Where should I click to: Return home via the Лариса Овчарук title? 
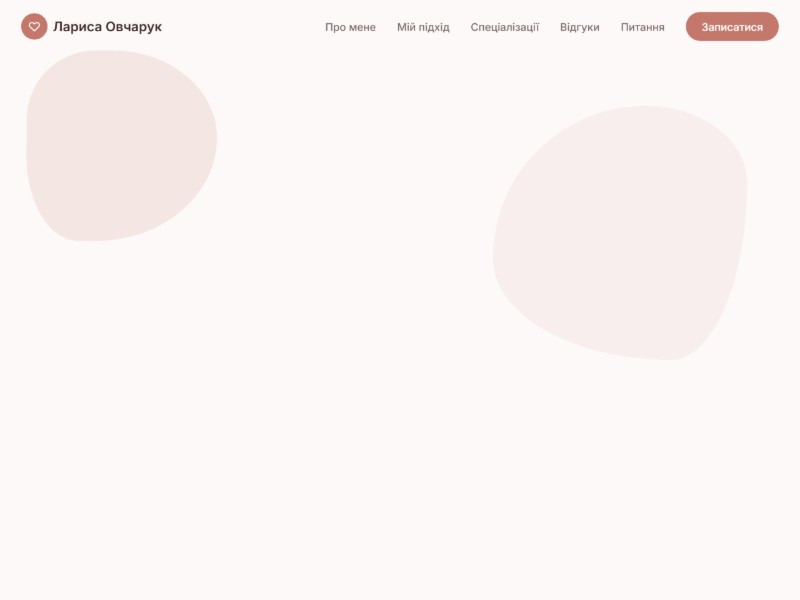(x=107, y=27)
